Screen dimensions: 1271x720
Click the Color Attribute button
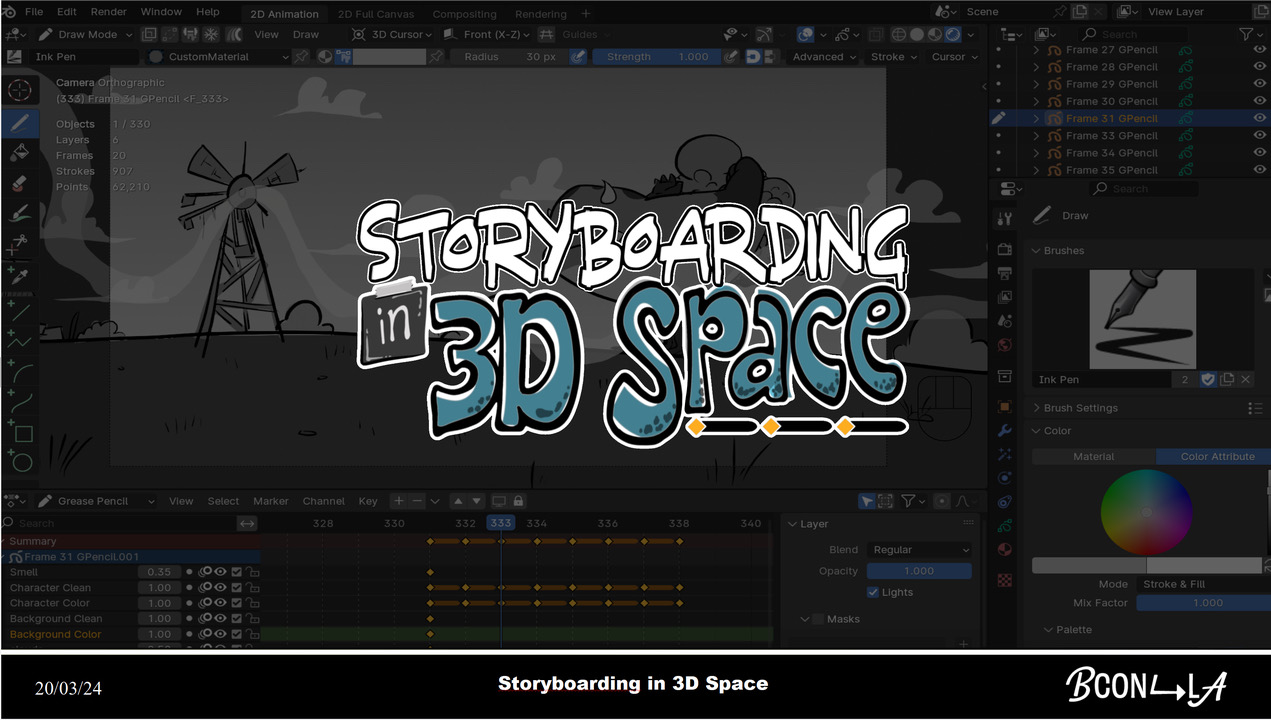pos(1216,456)
